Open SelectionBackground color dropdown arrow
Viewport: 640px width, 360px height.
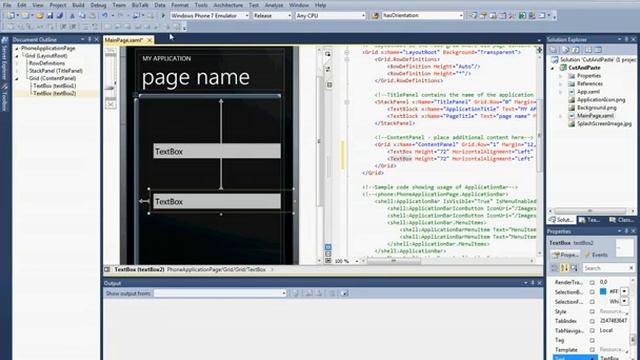pyautogui.click(x=624, y=291)
